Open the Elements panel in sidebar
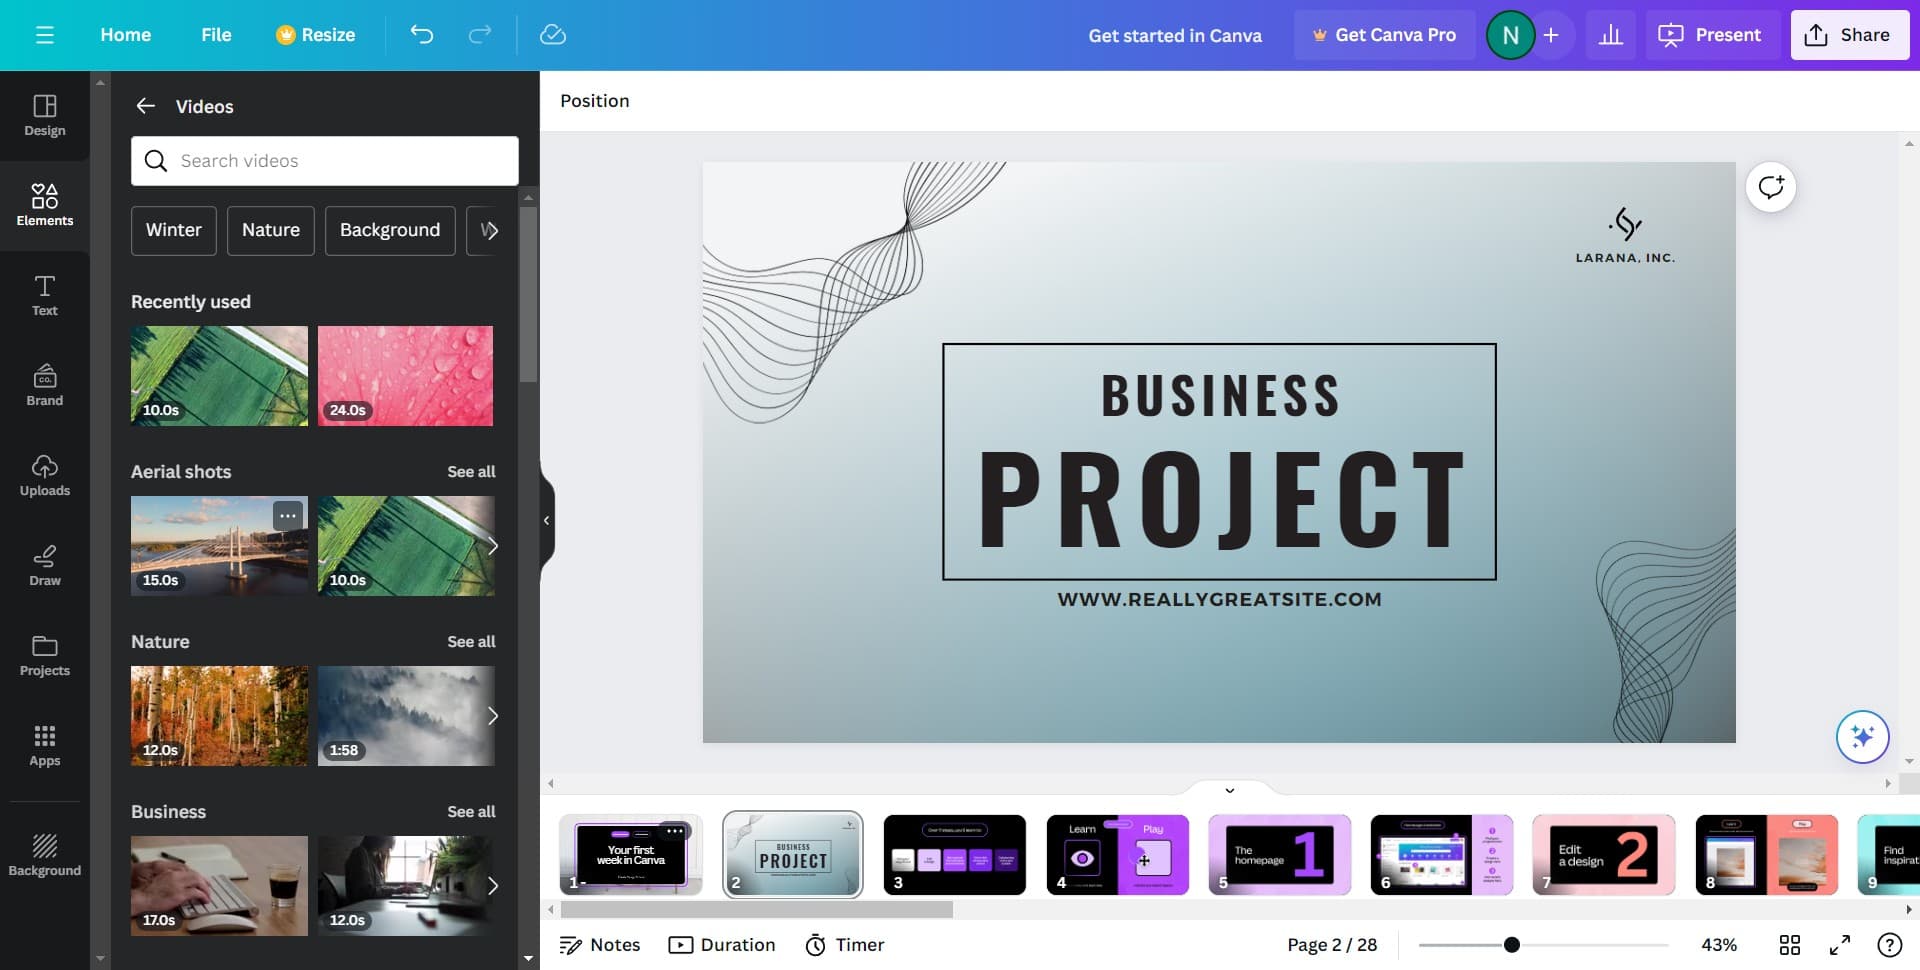The width and height of the screenshot is (1920, 970). tap(45, 204)
